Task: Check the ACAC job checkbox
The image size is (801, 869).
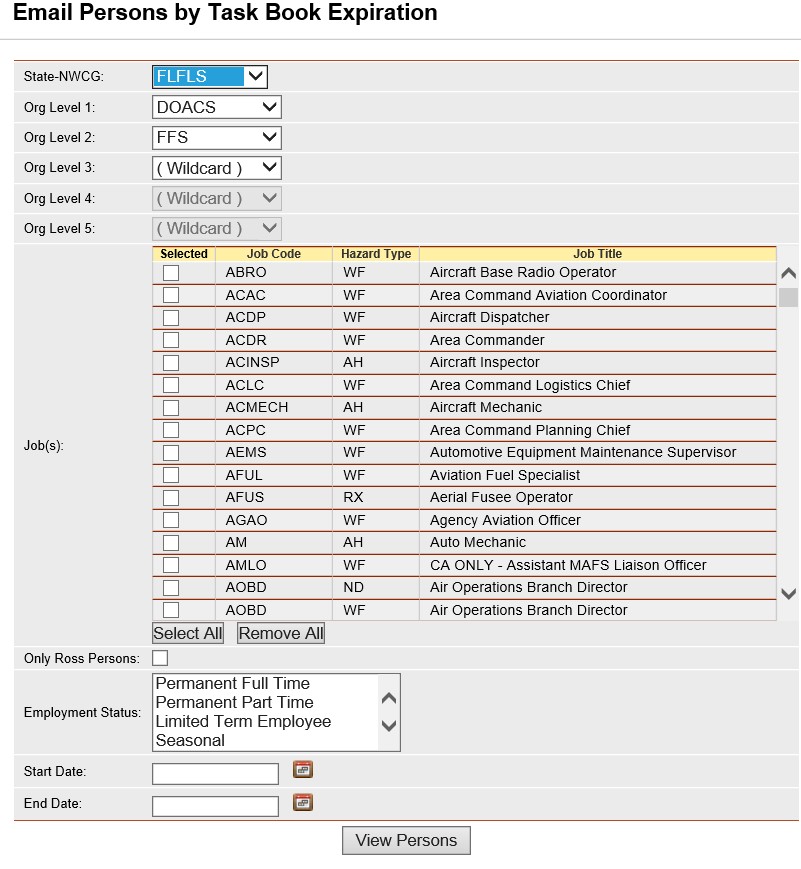Action: (x=171, y=295)
